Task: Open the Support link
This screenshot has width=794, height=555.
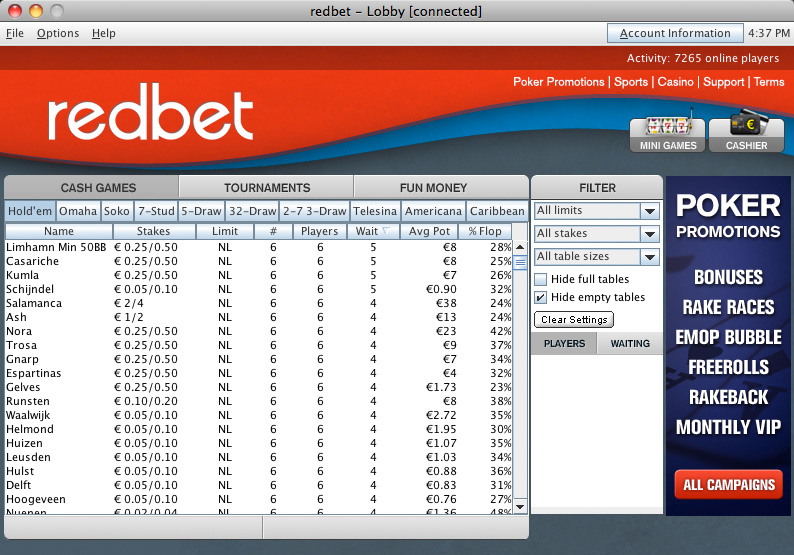Action: tap(724, 82)
